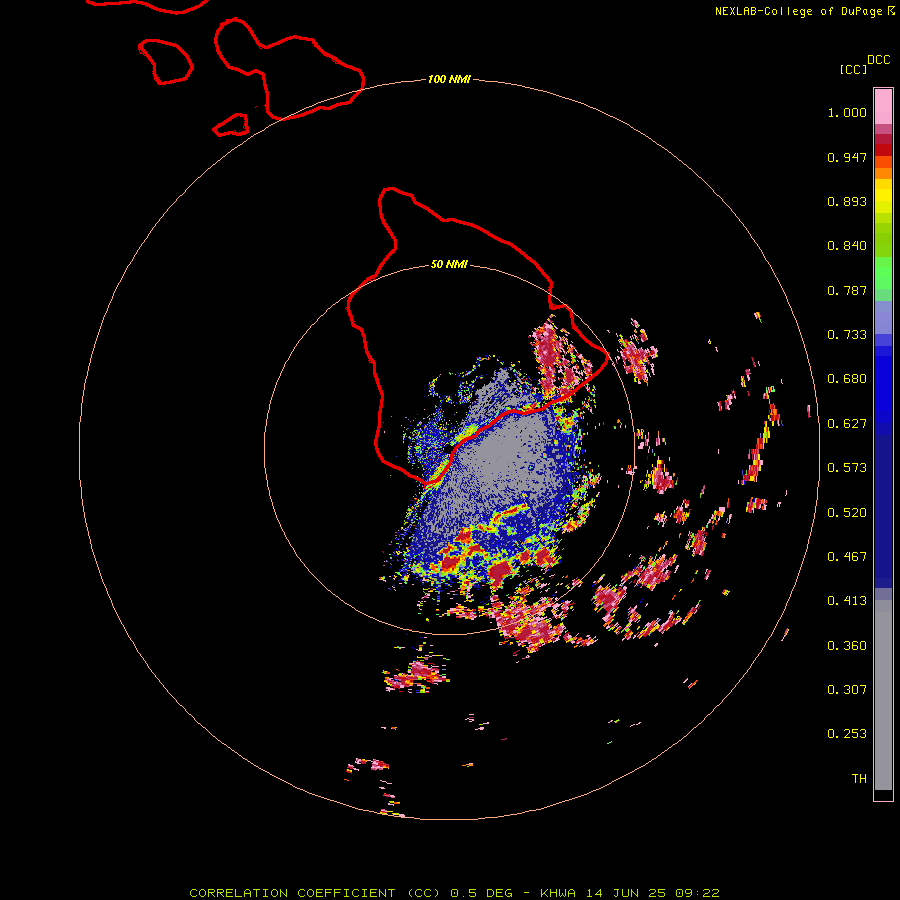The height and width of the screenshot is (900, 900).
Task: Click the 0.467 scale value
Action: click(847, 556)
